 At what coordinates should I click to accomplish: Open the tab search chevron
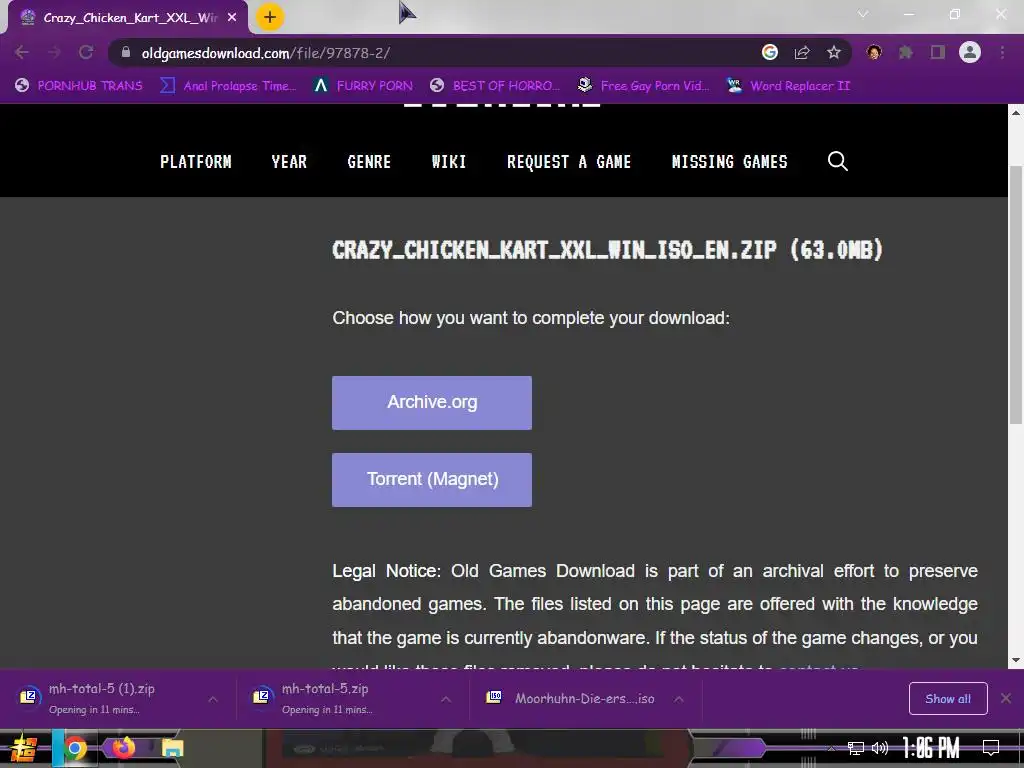863,14
